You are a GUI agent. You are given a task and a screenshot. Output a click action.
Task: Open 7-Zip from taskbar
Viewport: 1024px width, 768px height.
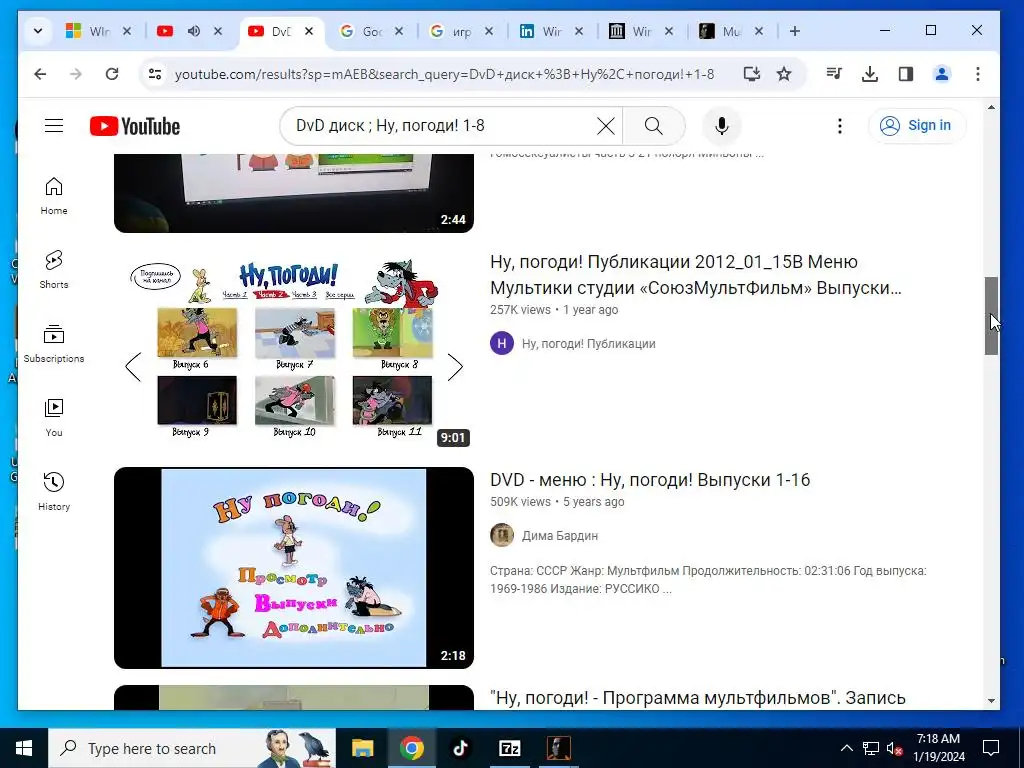pyautogui.click(x=509, y=748)
